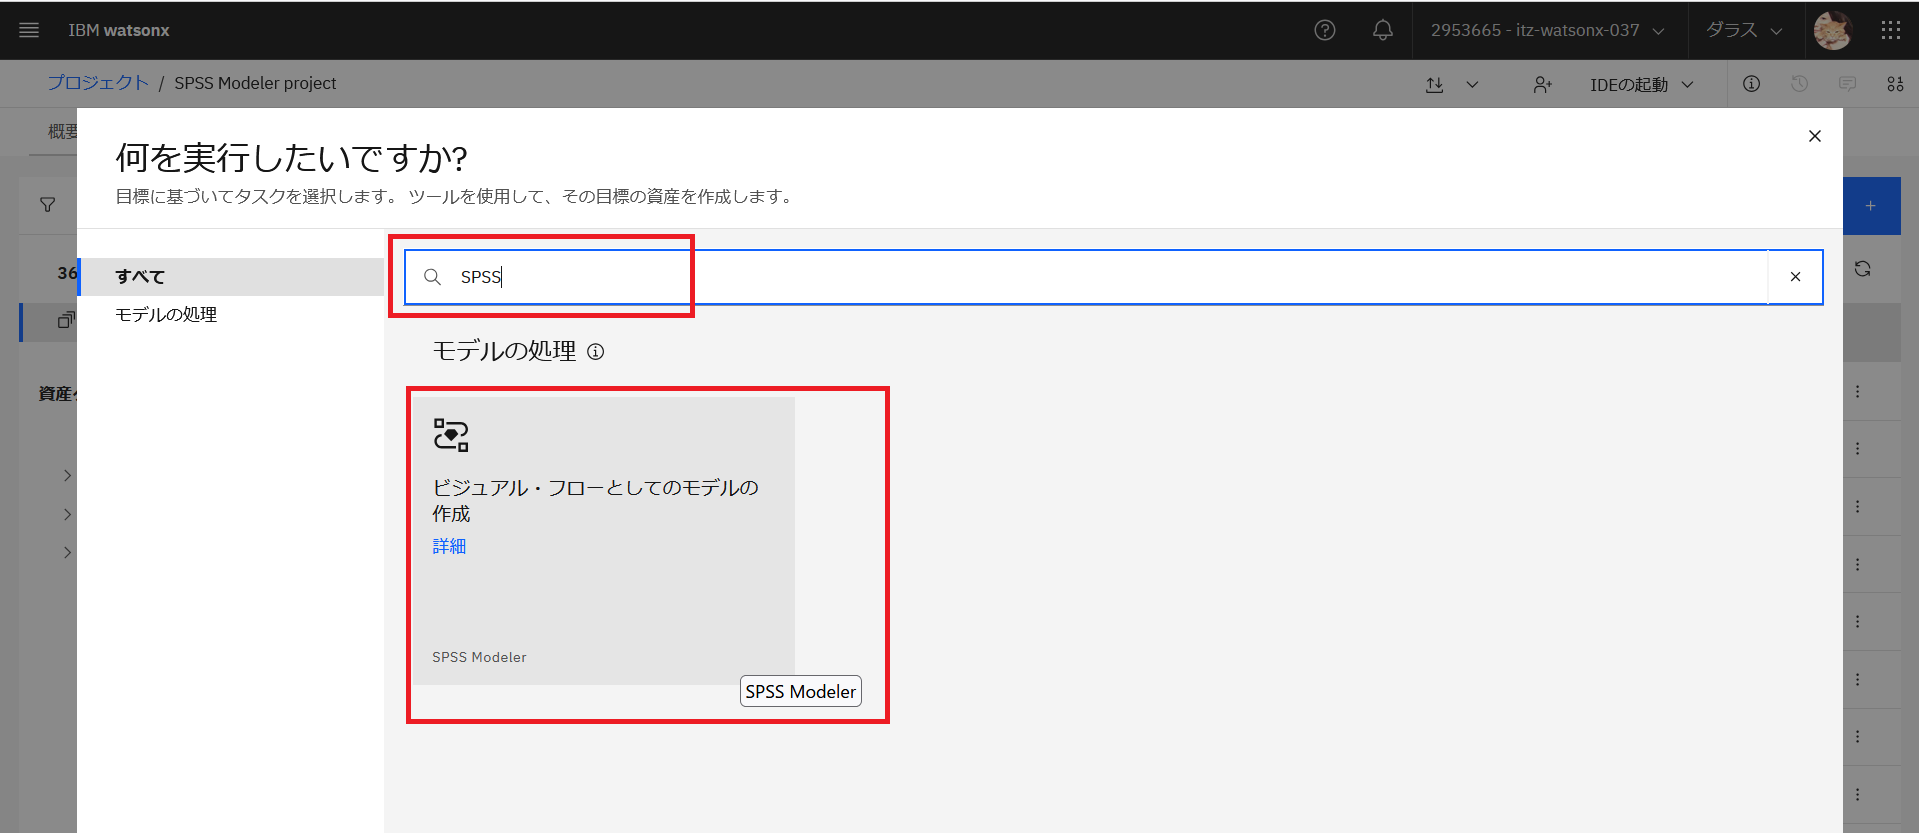Open the user avatar profile menu
Viewport: 1919px width, 833px height.
click(x=1833, y=30)
